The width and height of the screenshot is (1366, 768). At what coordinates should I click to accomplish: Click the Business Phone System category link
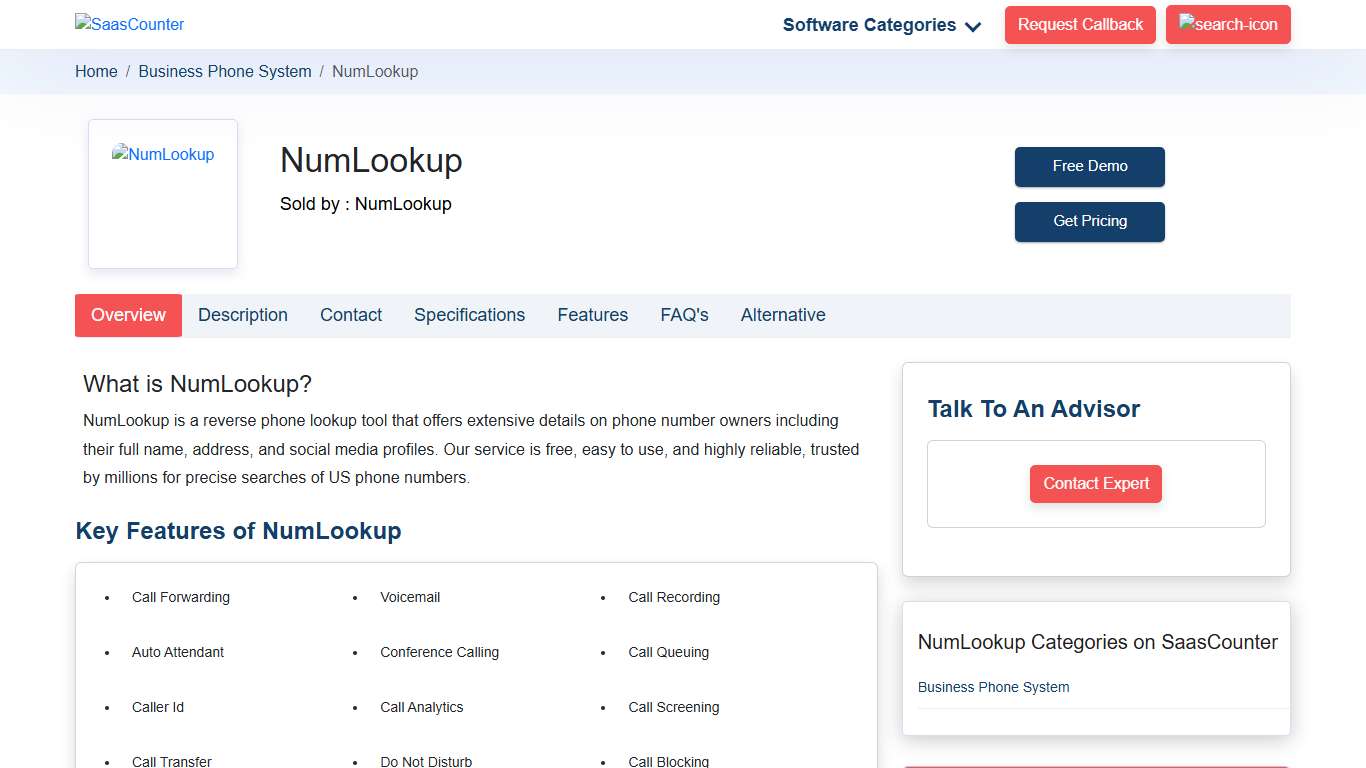[x=993, y=687]
